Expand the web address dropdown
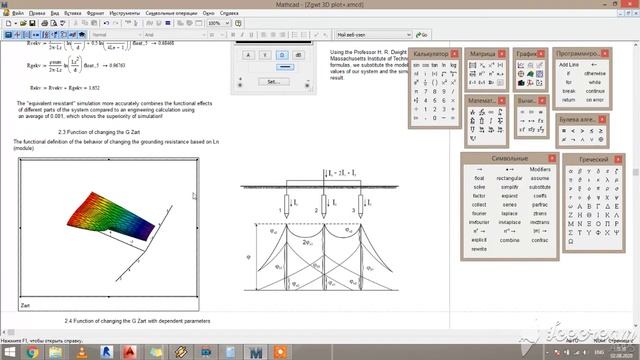The image size is (640, 360). tap(409, 35)
